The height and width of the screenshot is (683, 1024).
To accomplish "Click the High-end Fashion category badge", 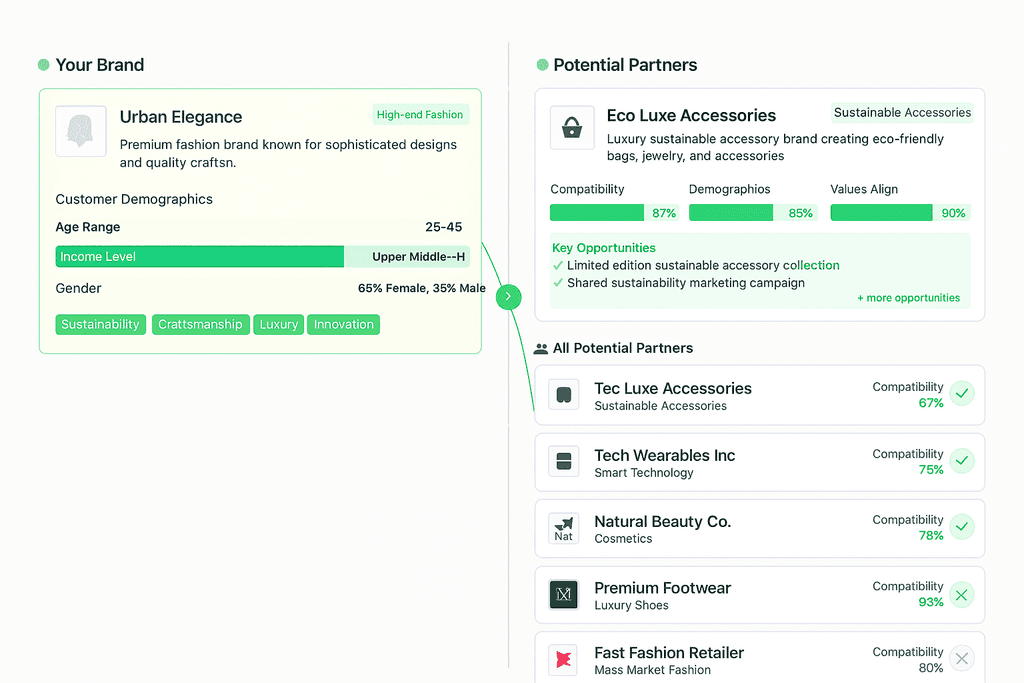I will tap(420, 114).
